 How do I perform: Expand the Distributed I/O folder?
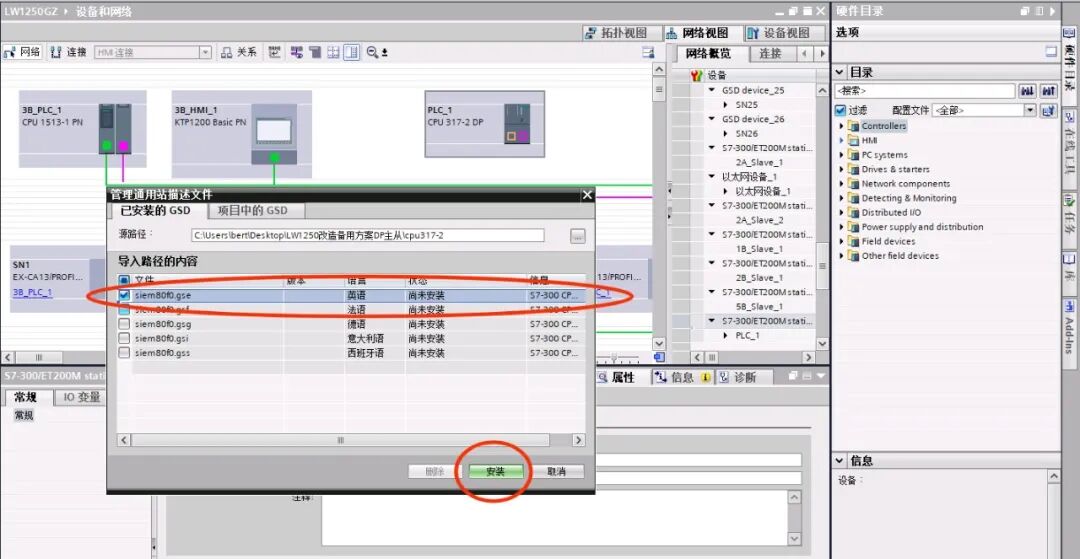click(841, 213)
